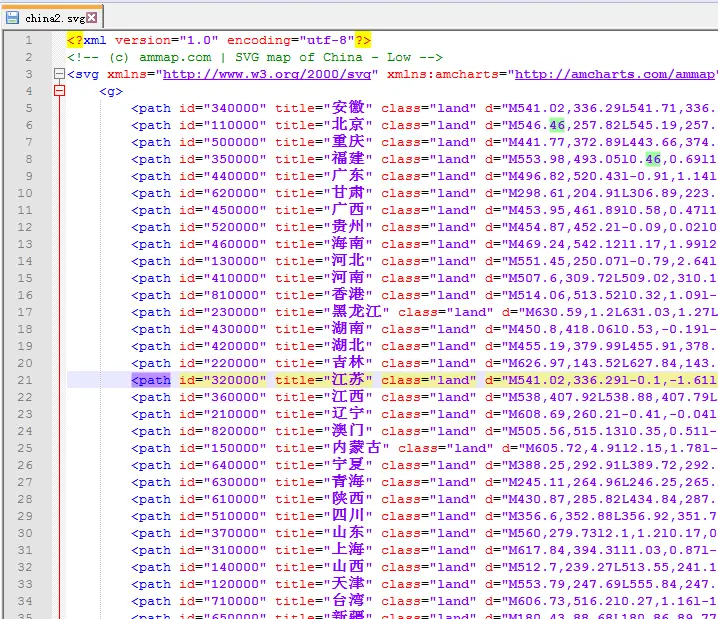
Task: Click the title 甘肃 on line 10
Action: point(348,192)
